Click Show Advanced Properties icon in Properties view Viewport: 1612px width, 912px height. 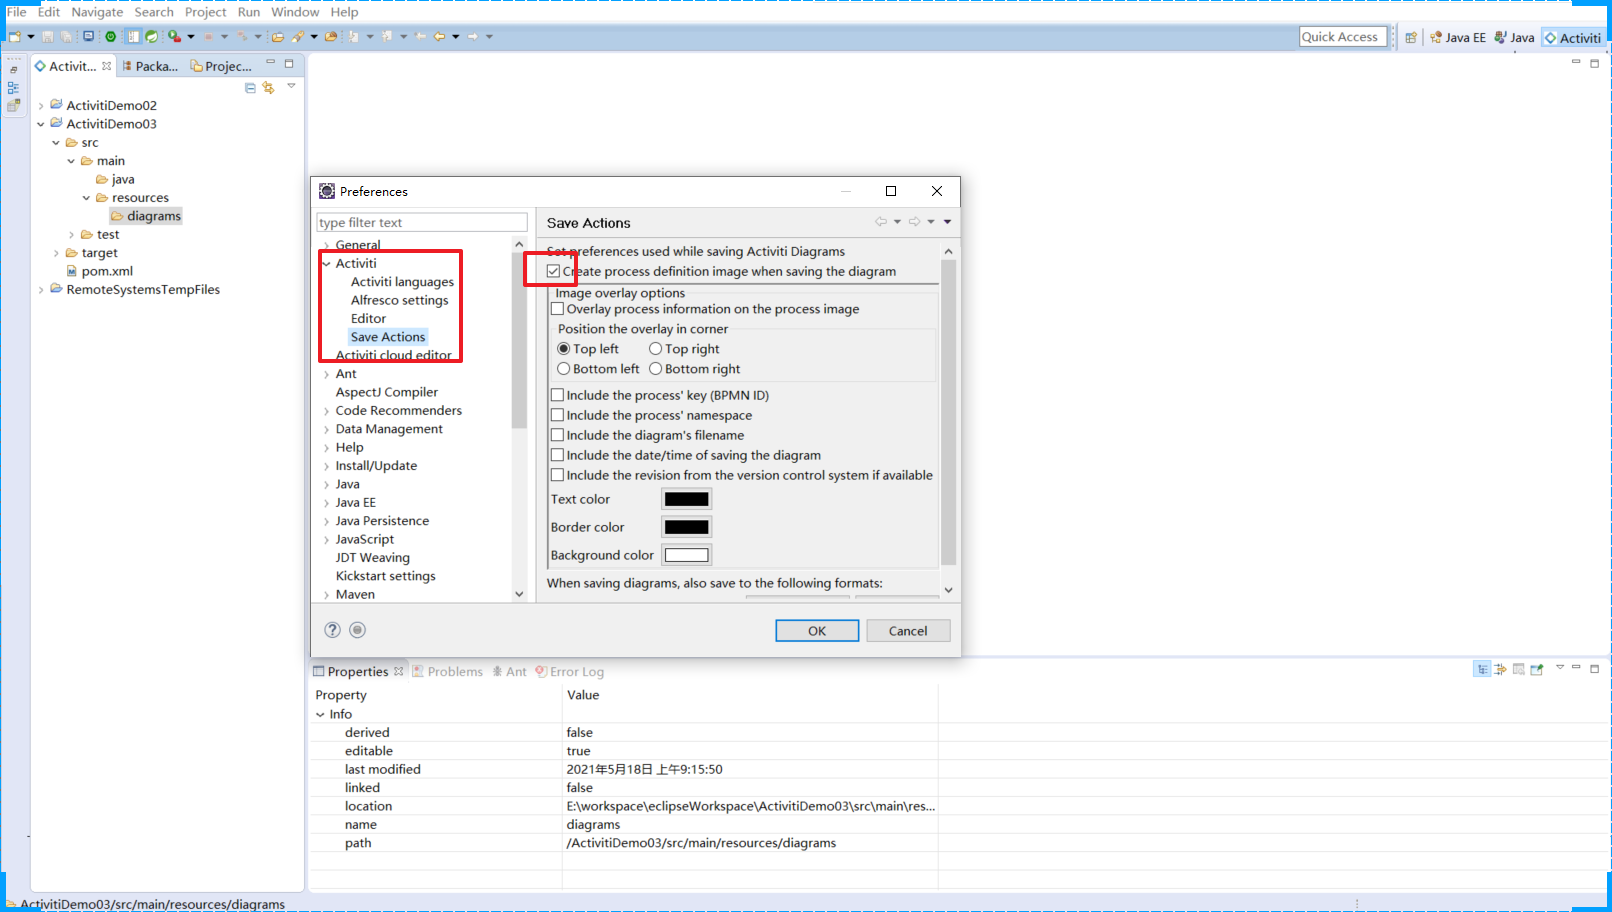tap(1500, 669)
